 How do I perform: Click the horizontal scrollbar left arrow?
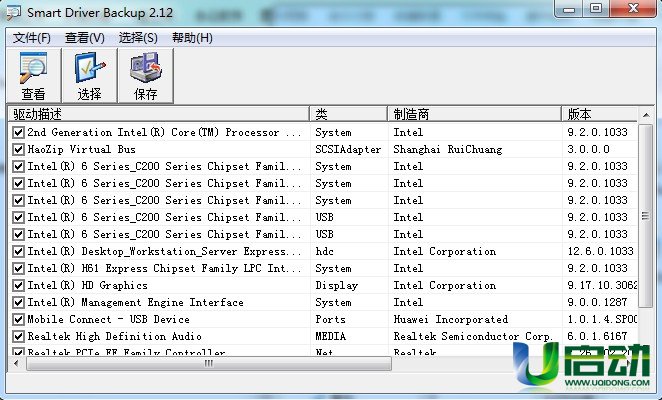tap(16, 363)
